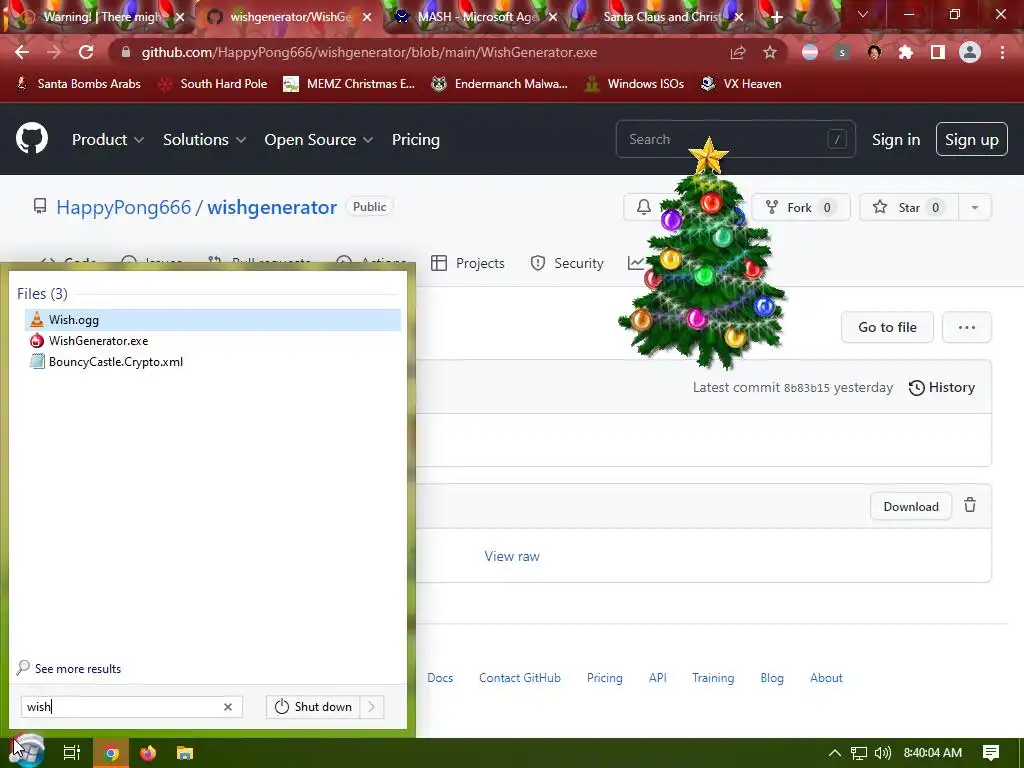This screenshot has width=1024, height=768.
Task: Open the South Hard Pole bookmark
Action: 213,84
